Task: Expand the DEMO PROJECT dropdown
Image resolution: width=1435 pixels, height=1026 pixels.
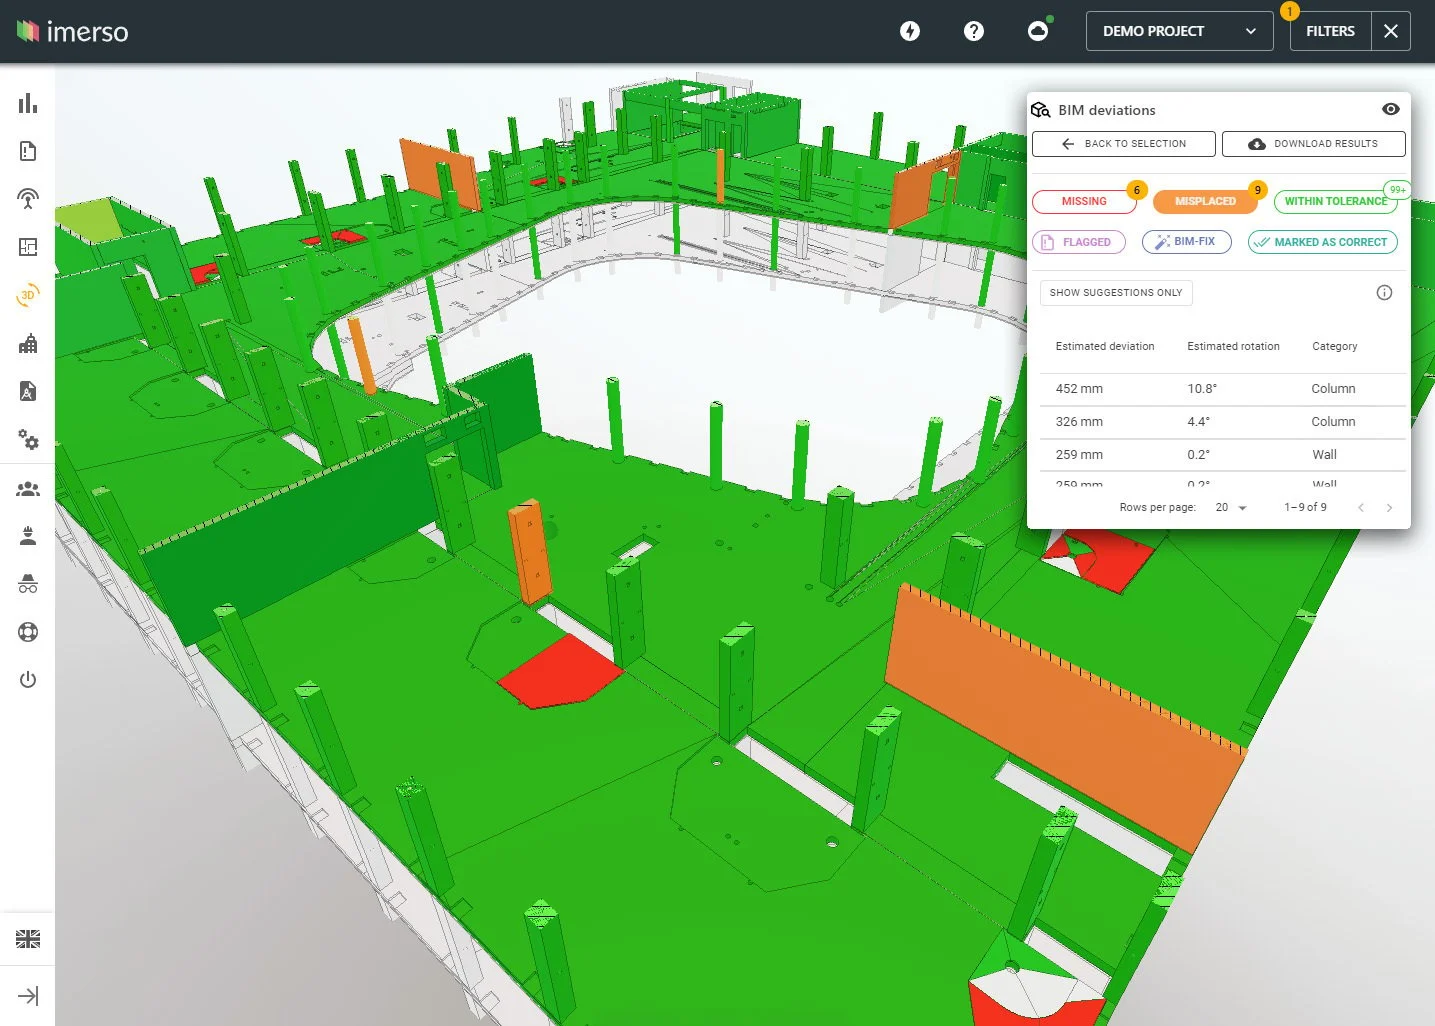Action: pyautogui.click(x=1178, y=31)
